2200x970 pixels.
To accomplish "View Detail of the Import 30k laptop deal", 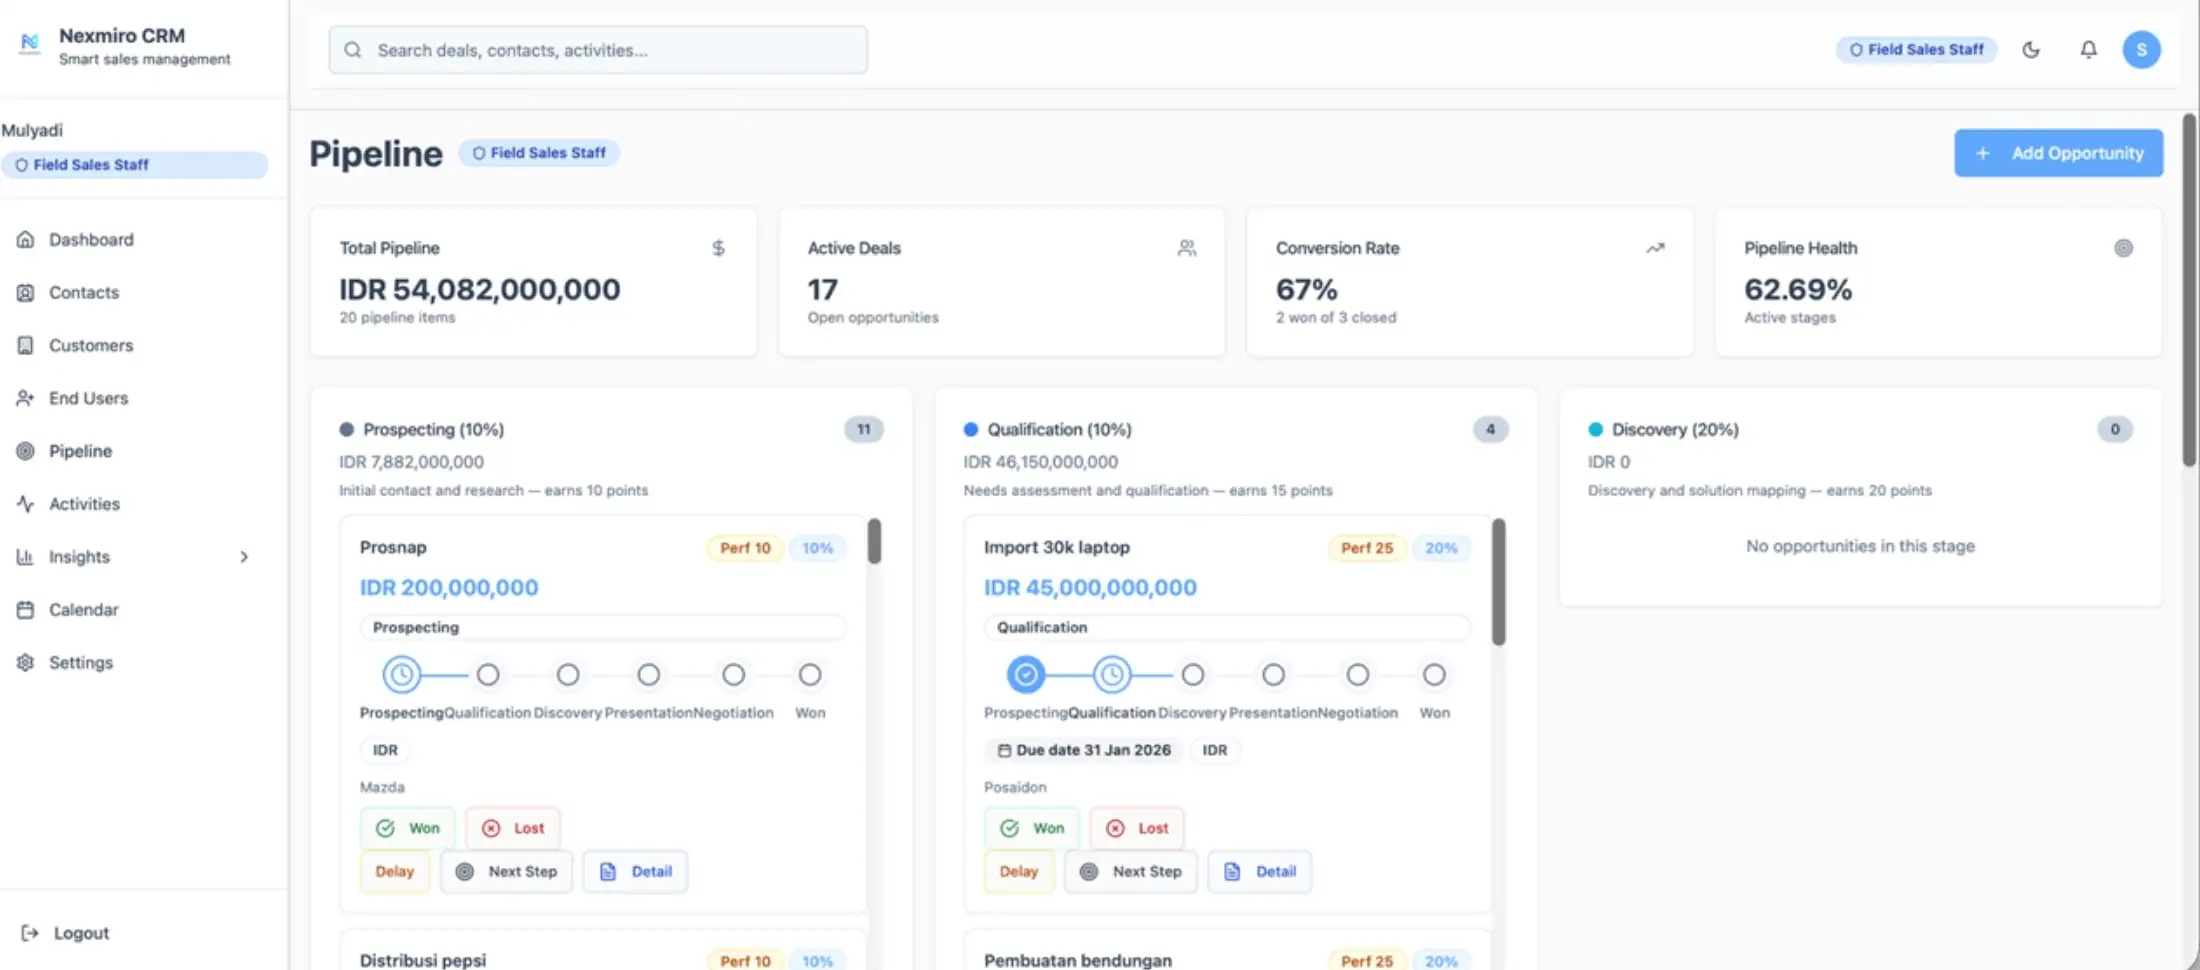I will tap(1259, 871).
